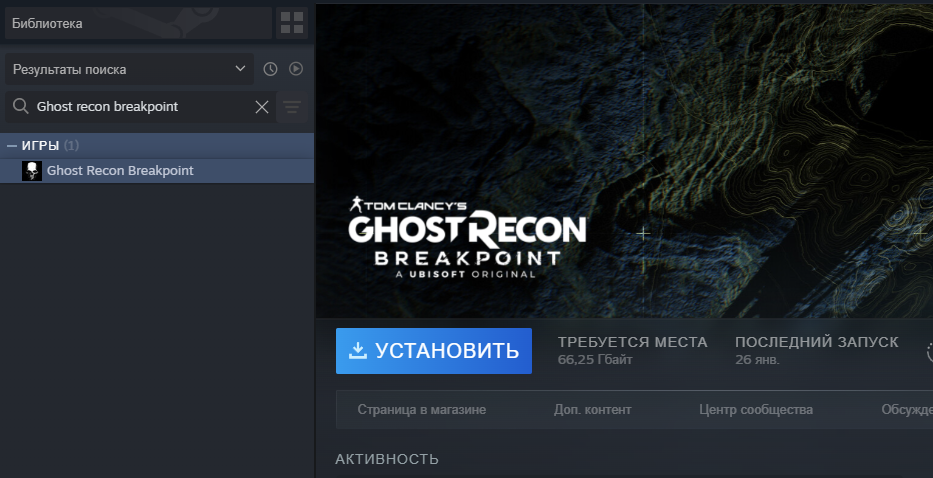Viewport: 933px width, 478px height.
Task: Click the ТРЕБУЕТСЯ МЕСТА label
Action: pos(632,342)
